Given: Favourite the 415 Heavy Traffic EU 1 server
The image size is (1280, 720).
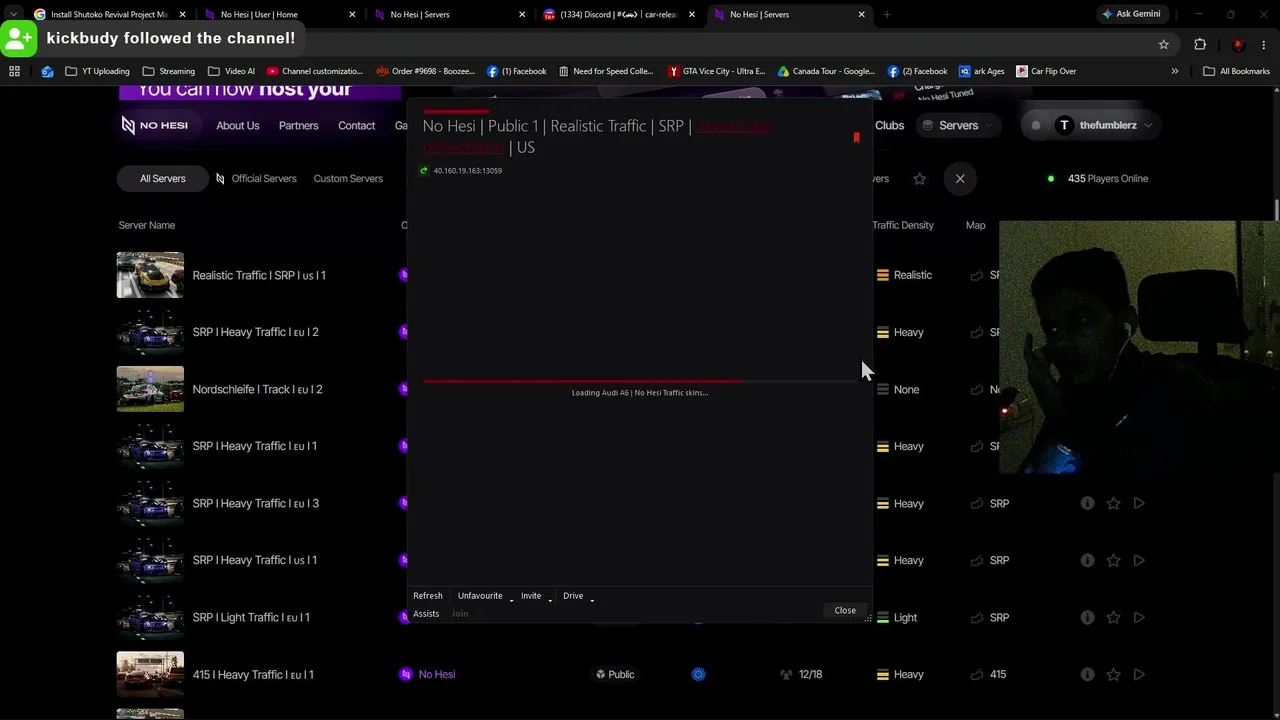Looking at the screenshot, I should click(1113, 674).
